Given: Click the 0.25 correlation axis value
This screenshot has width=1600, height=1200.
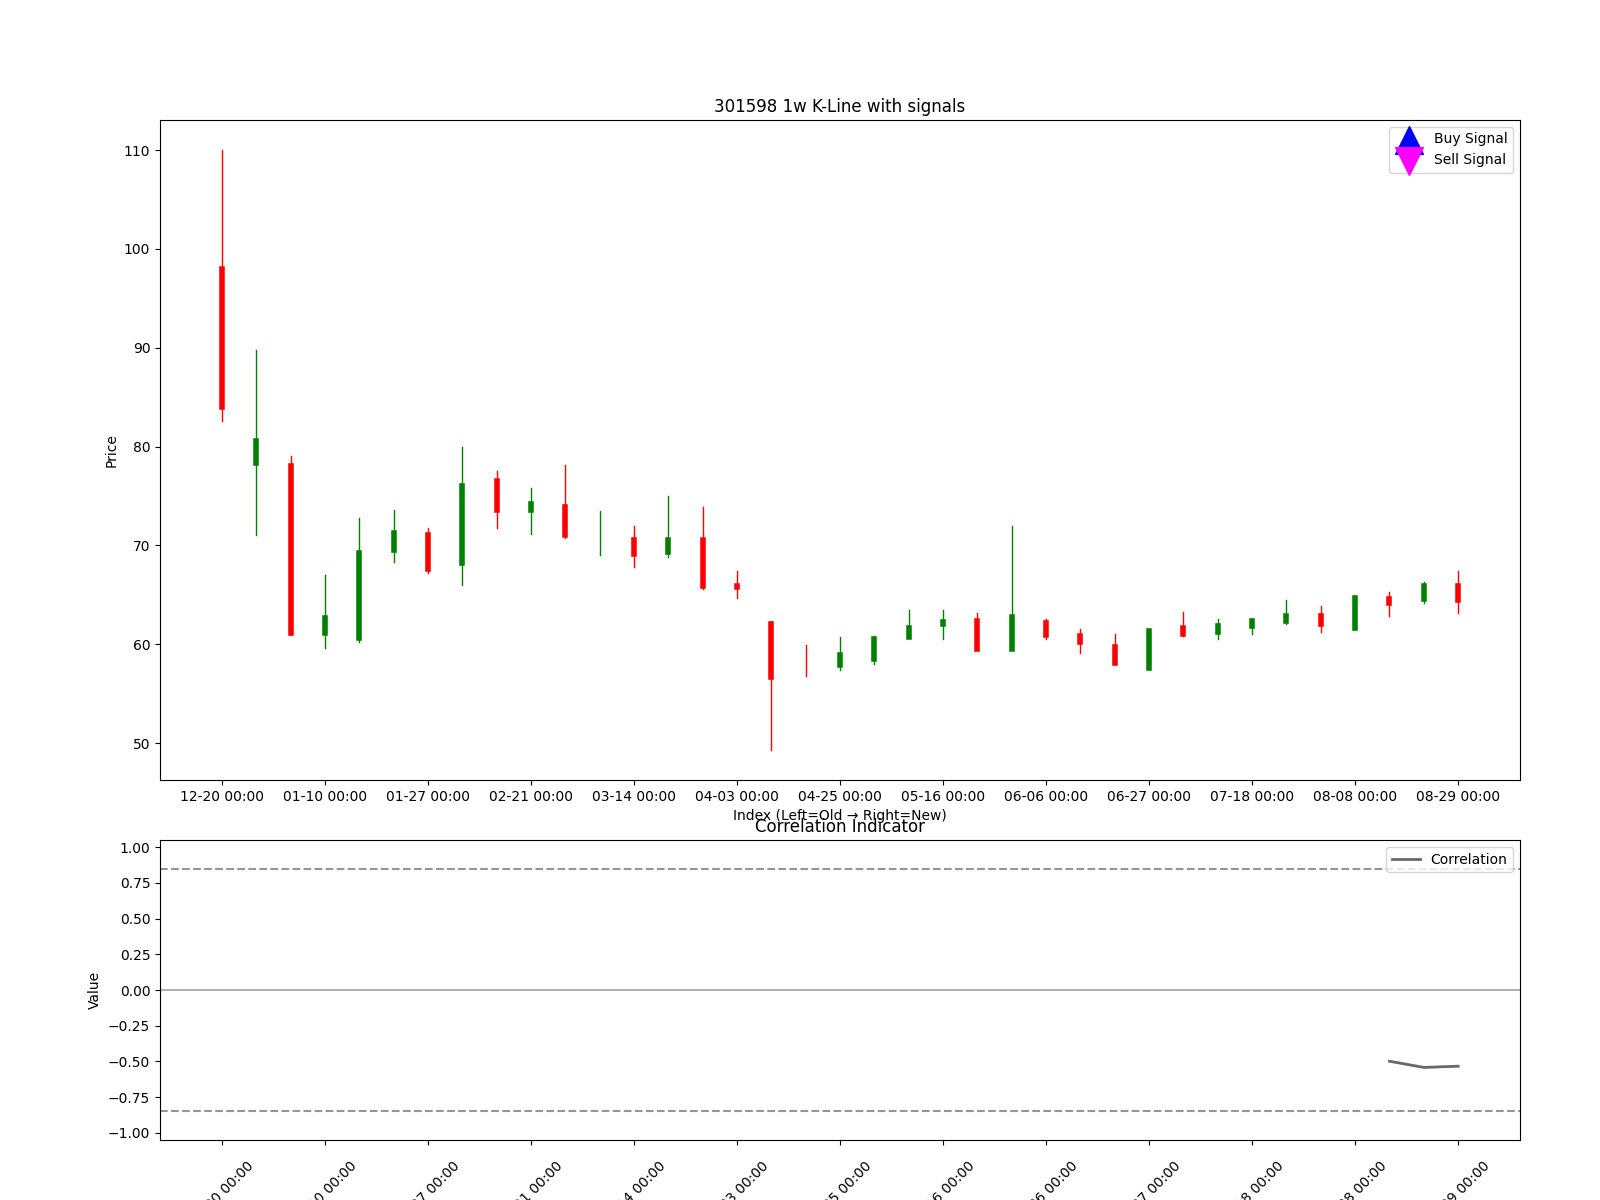Looking at the screenshot, I should (x=135, y=955).
